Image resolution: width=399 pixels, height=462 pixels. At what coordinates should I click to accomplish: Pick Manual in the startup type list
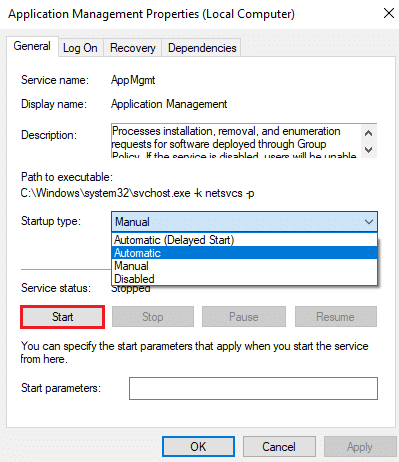pyautogui.click(x=244, y=266)
